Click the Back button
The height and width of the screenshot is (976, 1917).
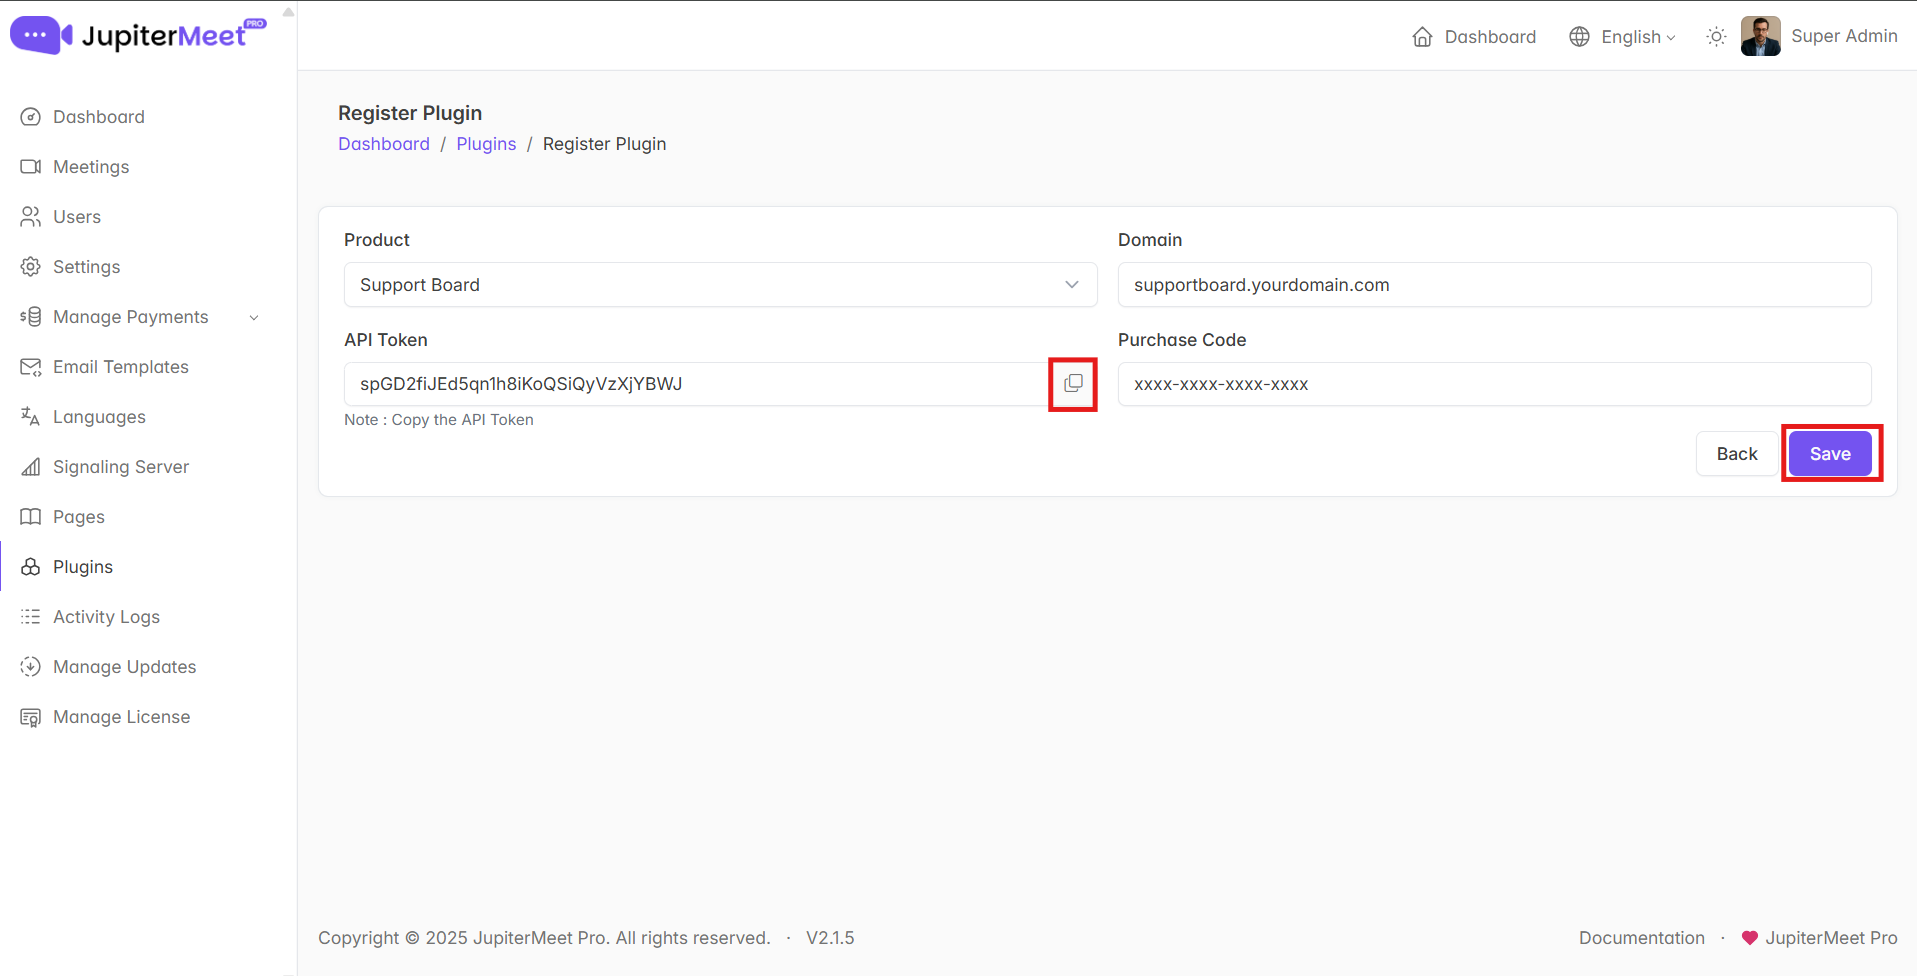point(1737,454)
